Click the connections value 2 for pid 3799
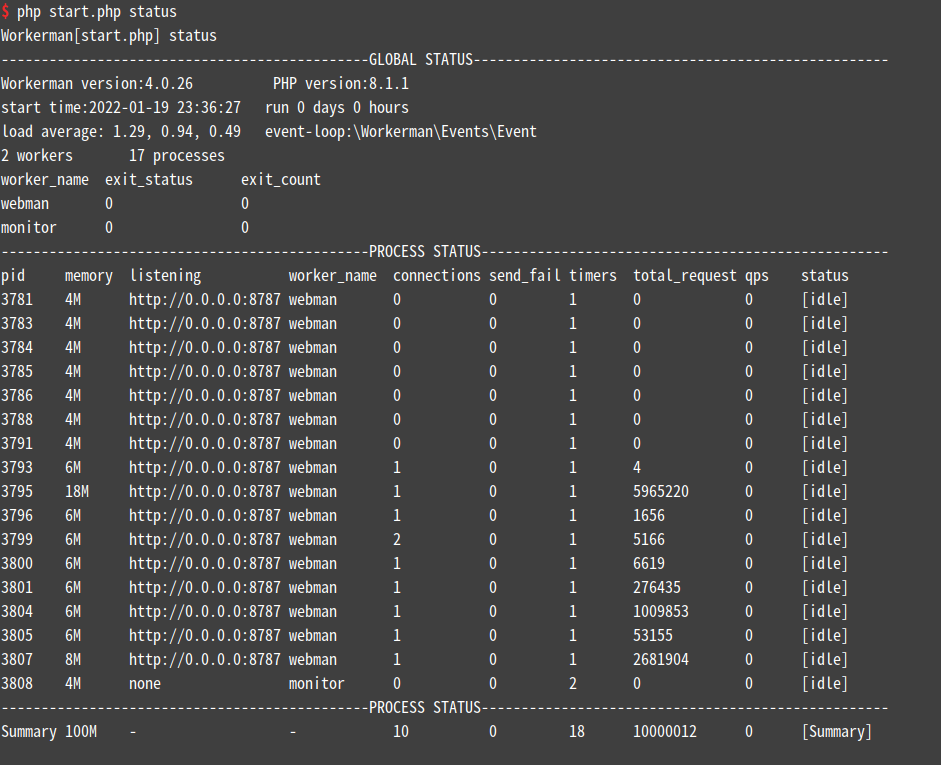Viewport: 941px width, 765px height. 397,540
